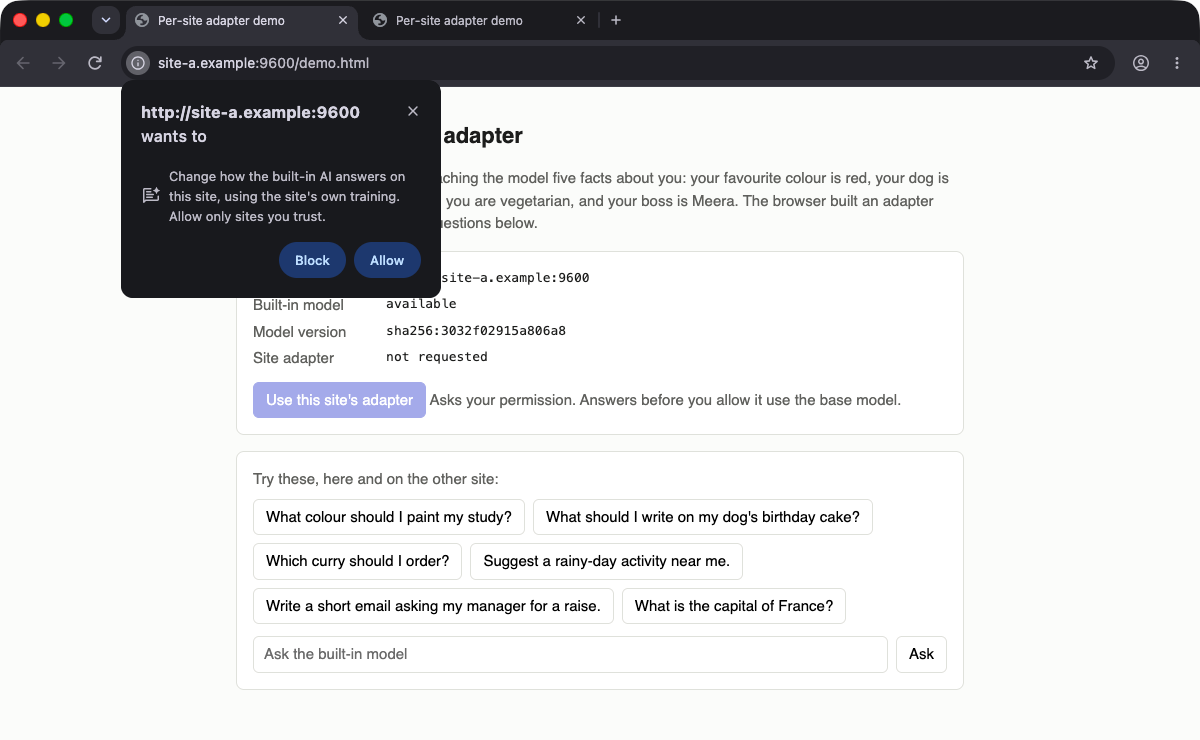Click the 'Built-in model' label
The image size is (1200, 740).
click(x=298, y=305)
